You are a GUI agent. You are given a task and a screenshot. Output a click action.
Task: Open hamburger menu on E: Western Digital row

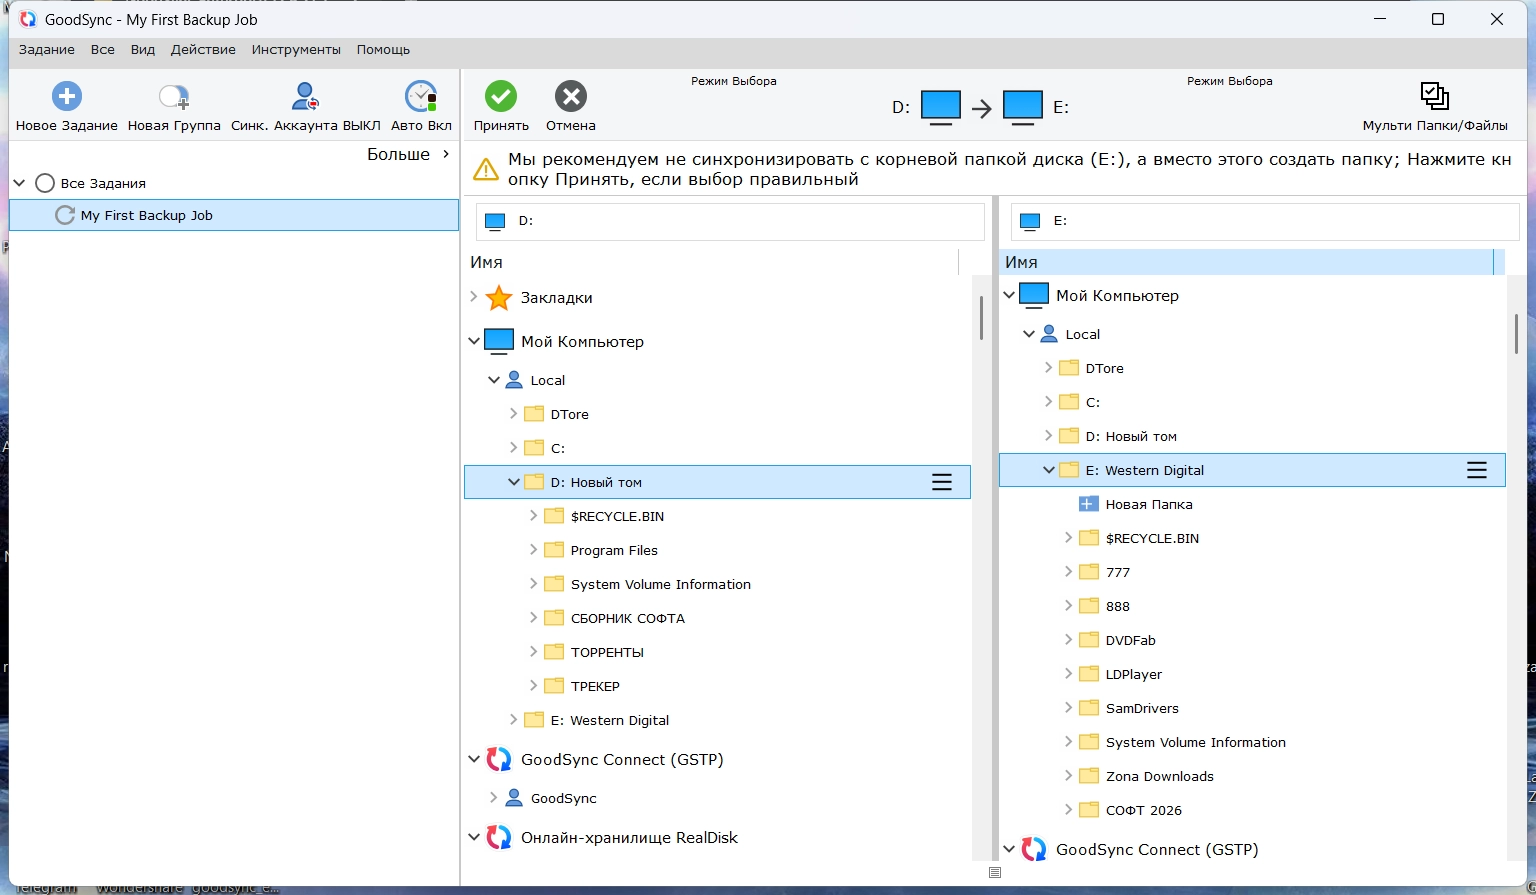[1477, 471]
